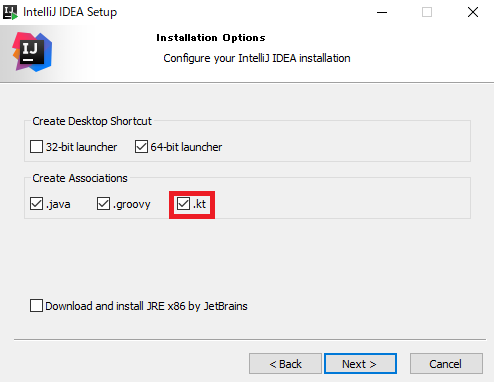Click the Create Associations group label
Screen dimensions: 494x382
click(x=80, y=178)
